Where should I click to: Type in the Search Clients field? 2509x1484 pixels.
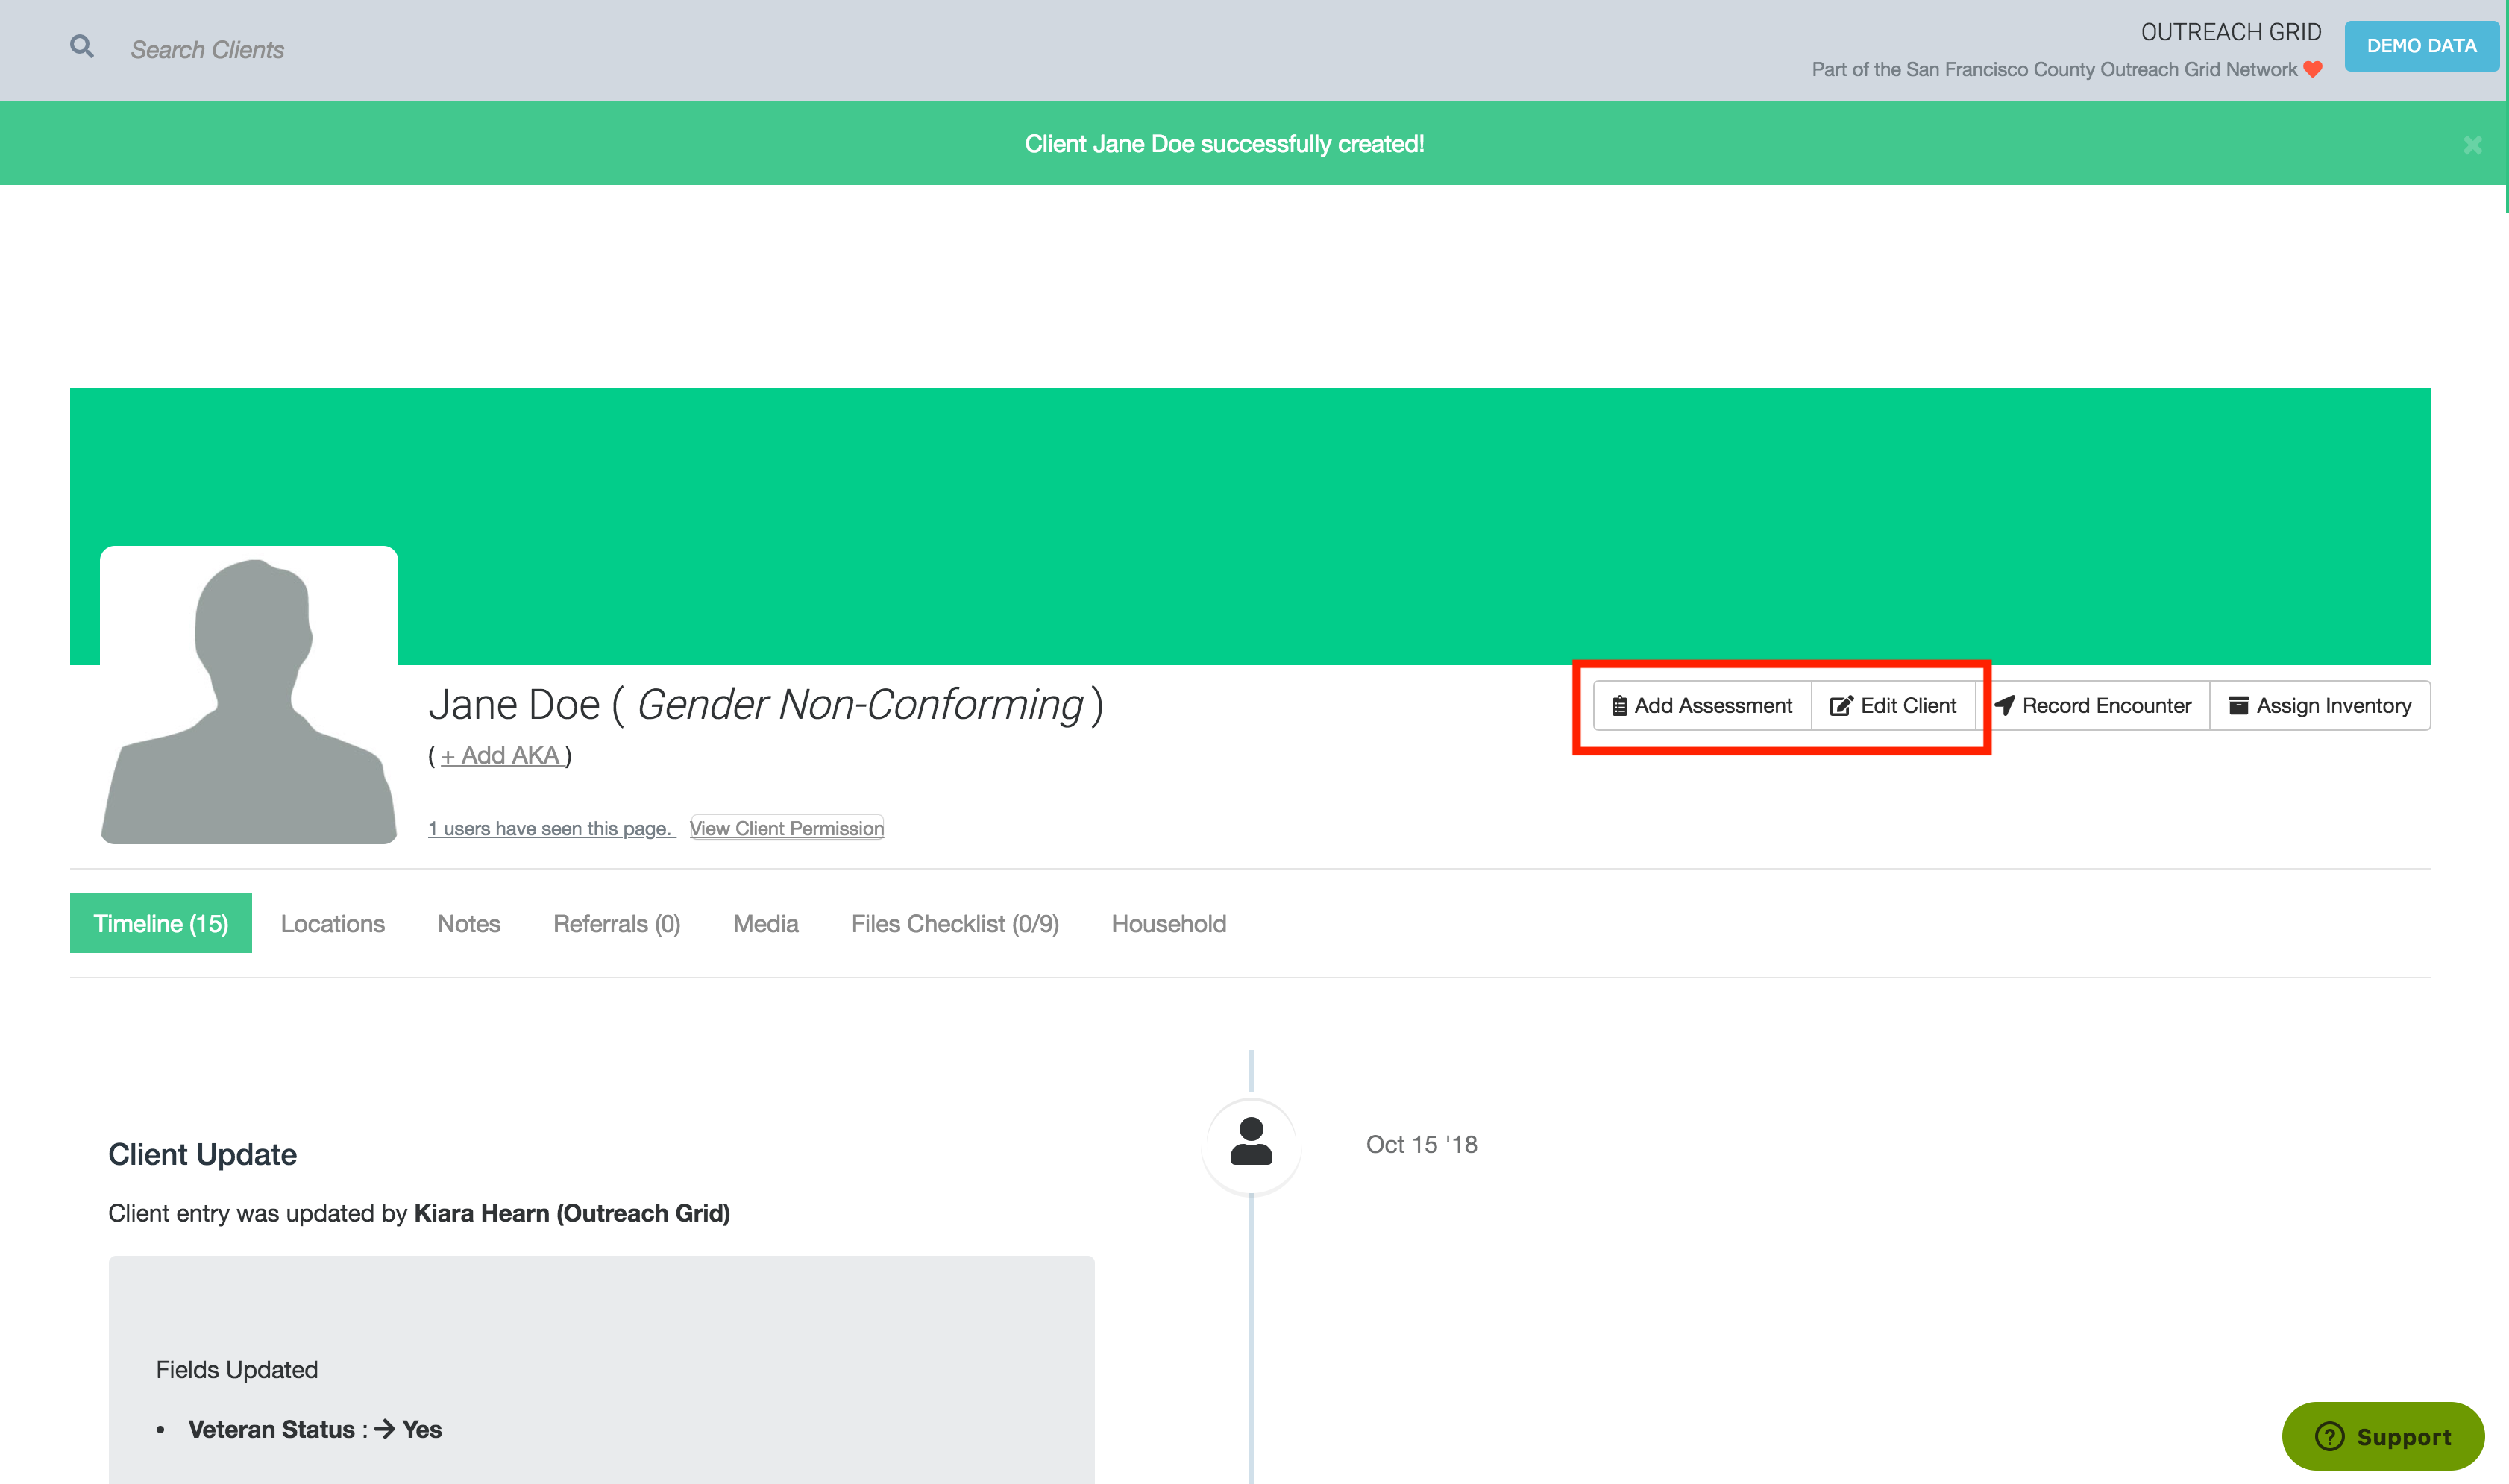207,50
